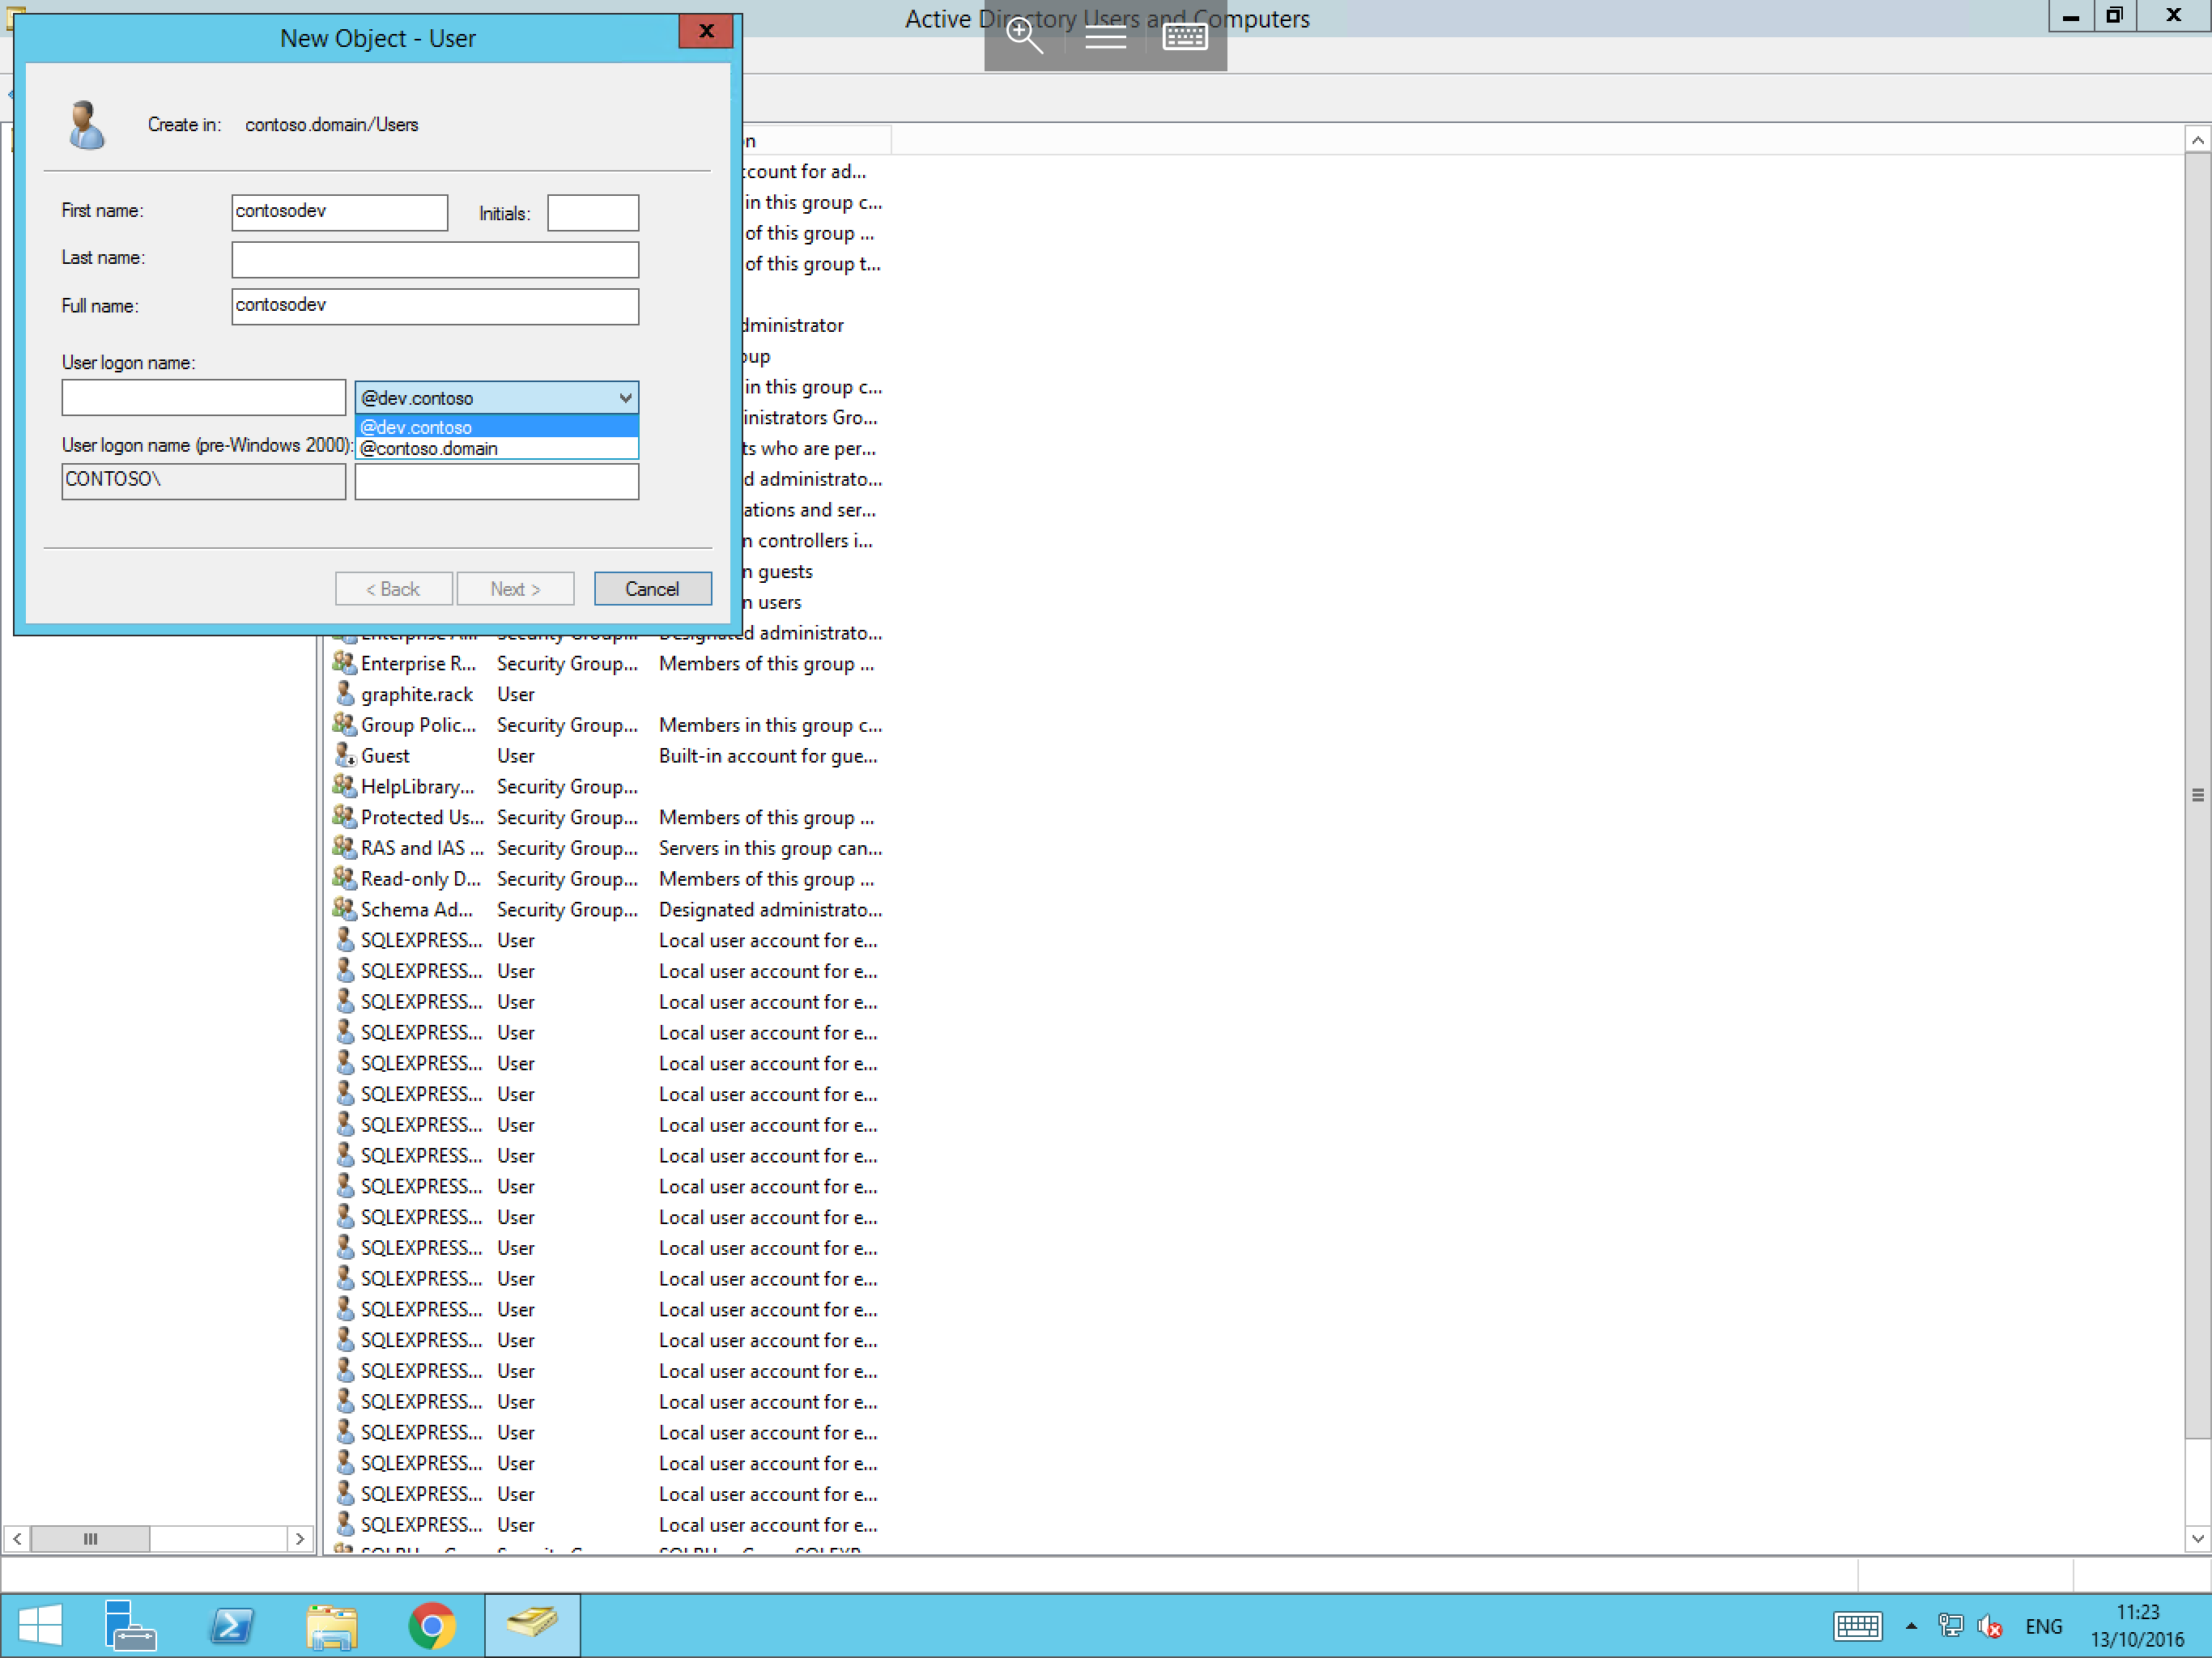2212x1658 pixels.
Task: Select the Read-only D... group icon
Action: (345, 878)
